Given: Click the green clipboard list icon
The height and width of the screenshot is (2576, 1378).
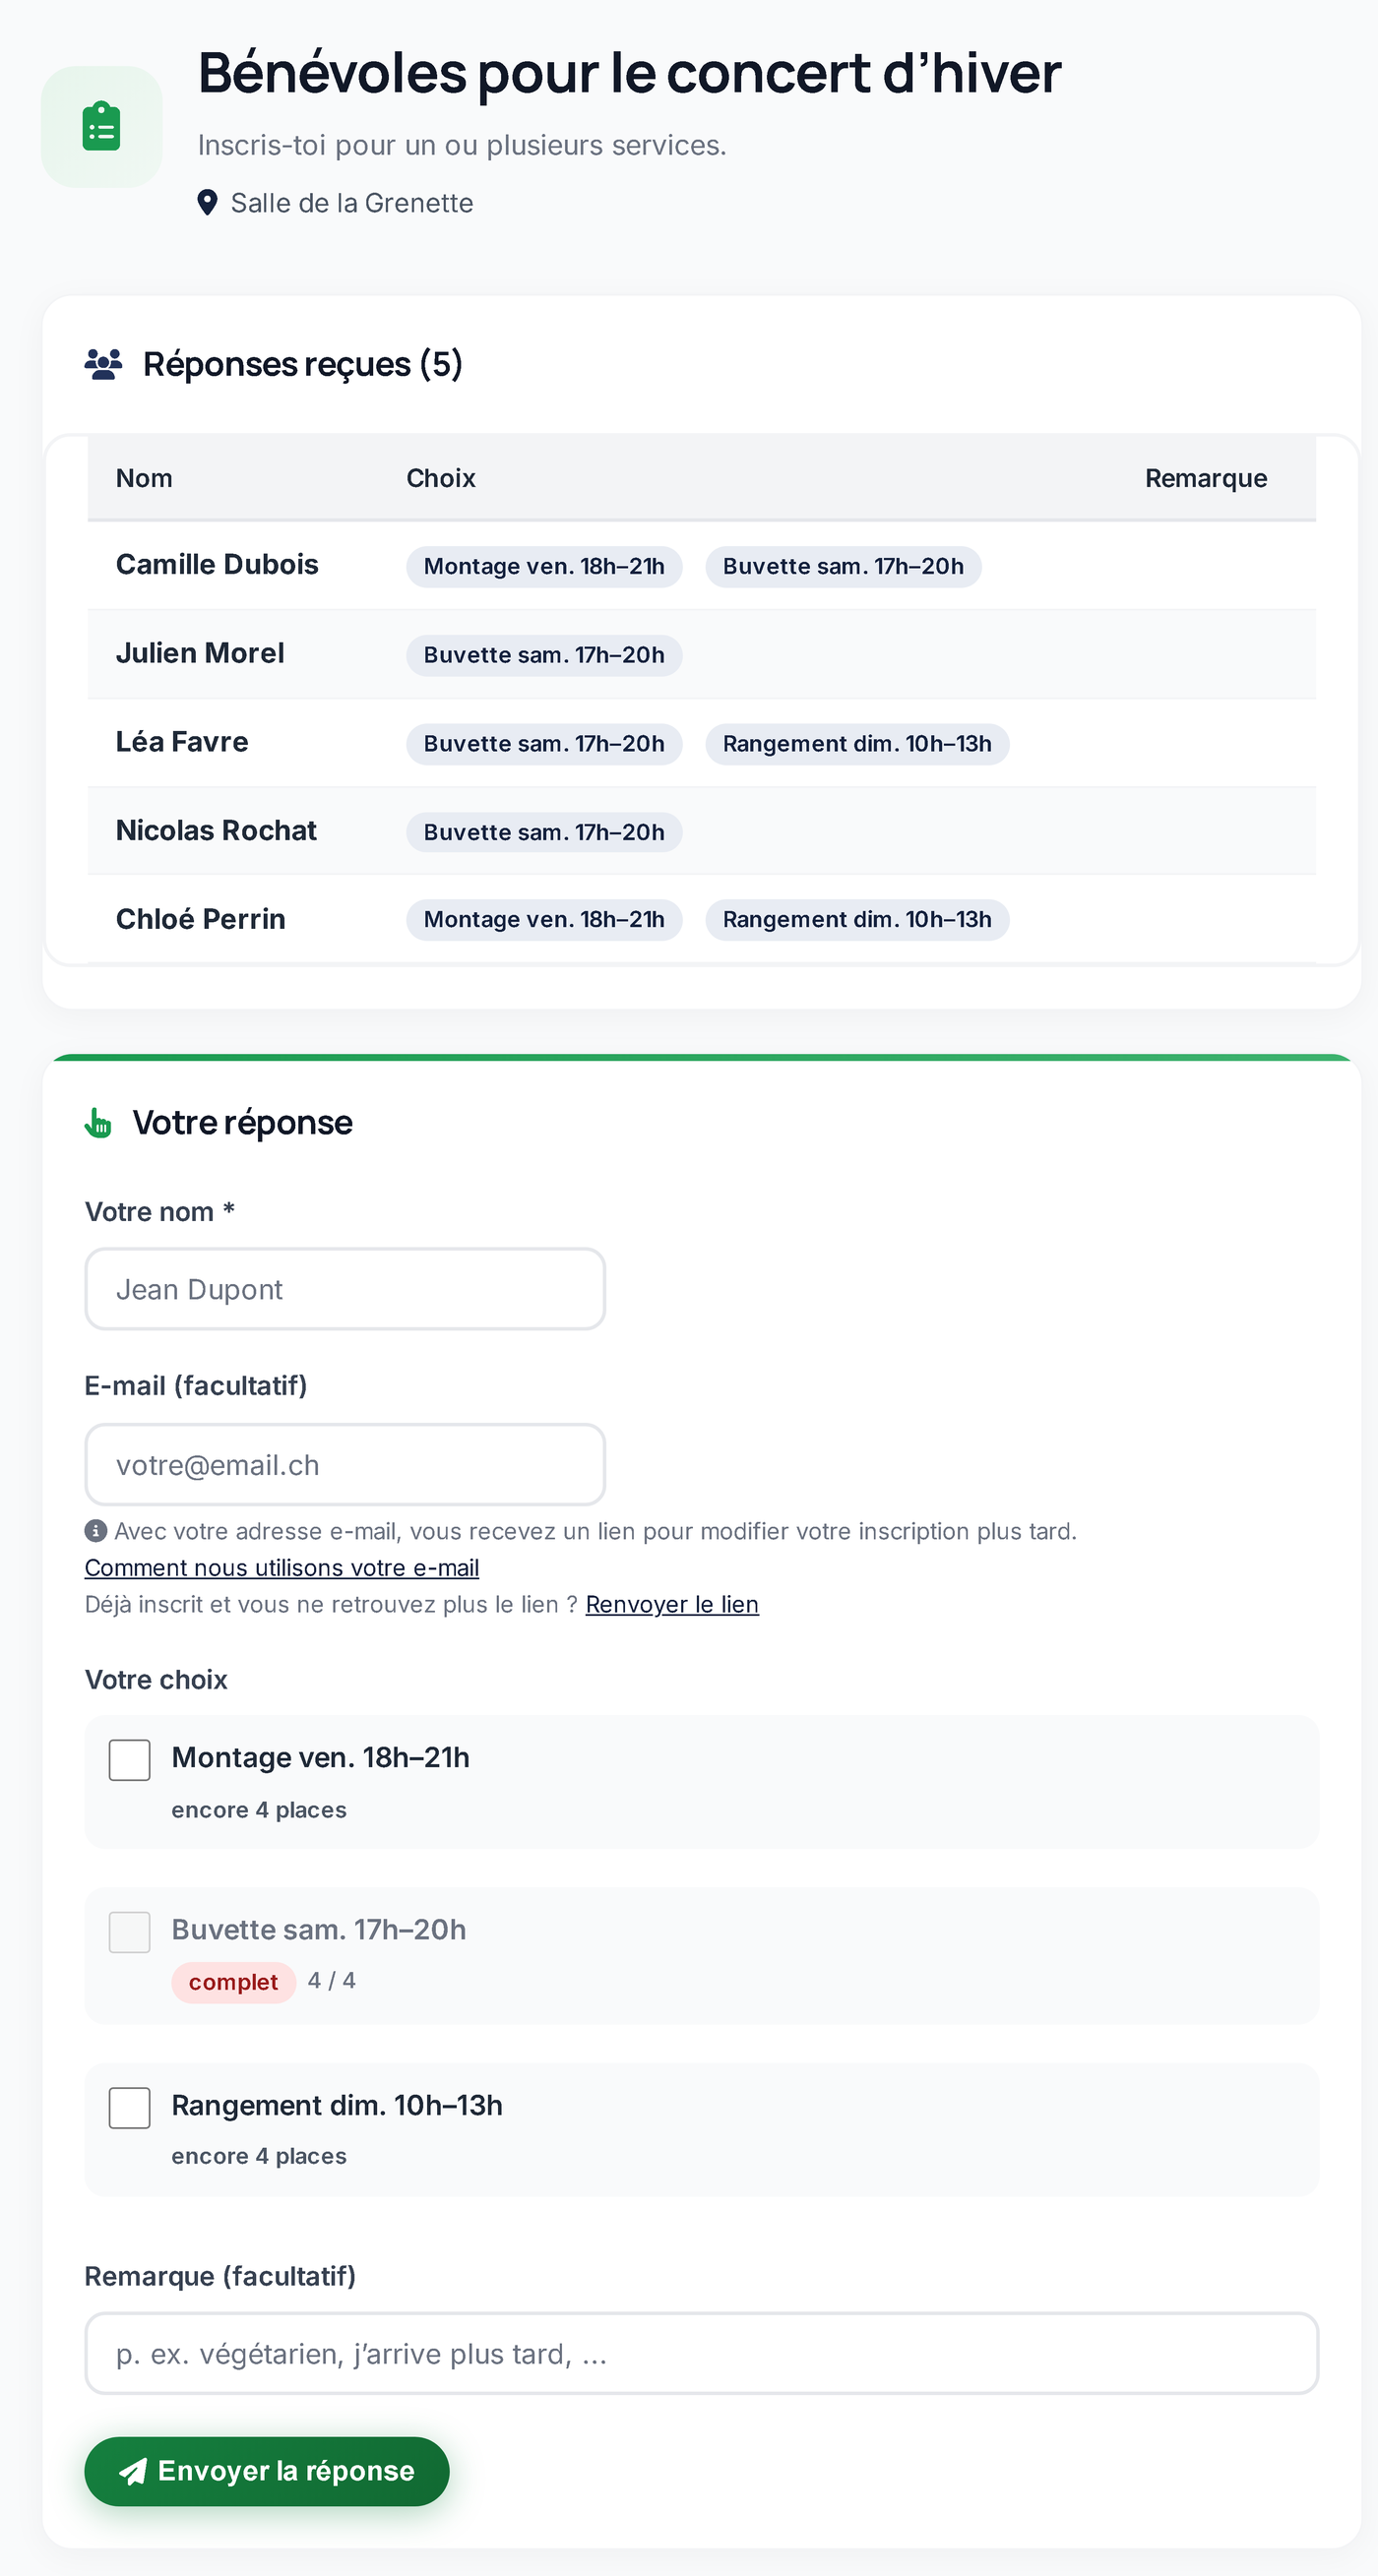Looking at the screenshot, I should pos(101,127).
